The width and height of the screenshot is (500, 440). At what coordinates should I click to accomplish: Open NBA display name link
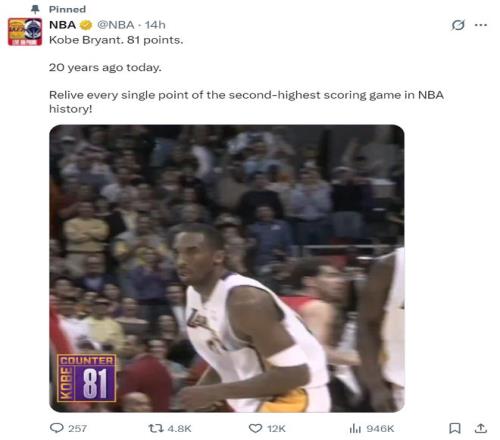(62, 25)
